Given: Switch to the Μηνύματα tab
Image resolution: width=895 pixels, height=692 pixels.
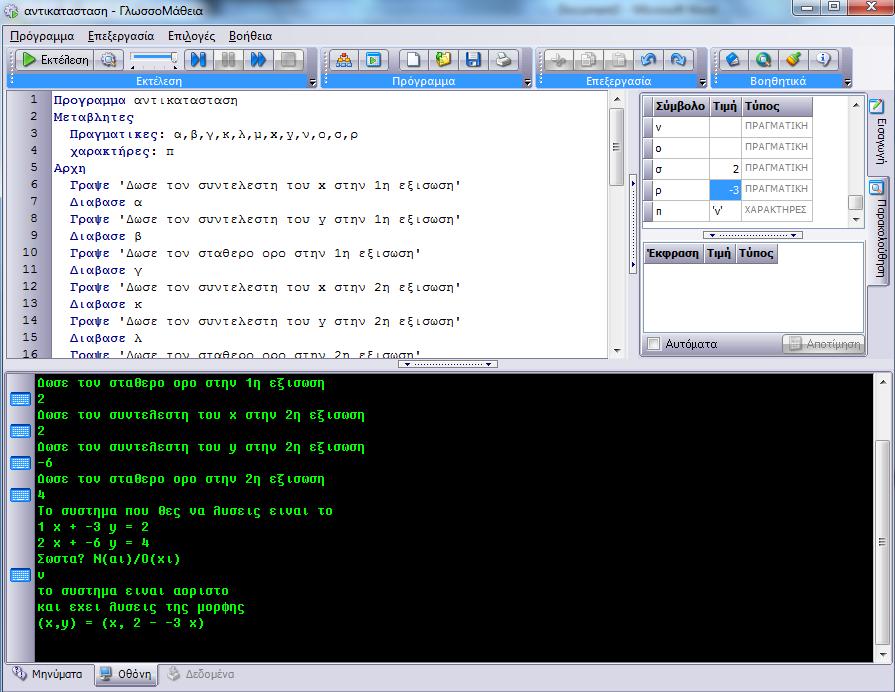Looking at the screenshot, I should point(49,674).
